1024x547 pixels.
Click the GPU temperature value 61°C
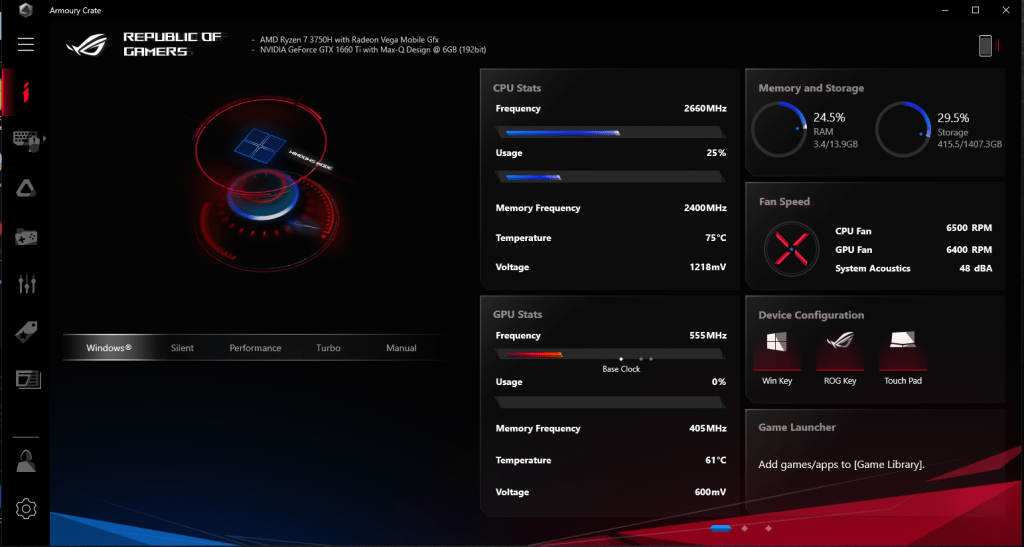pyautogui.click(x=716, y=460)
